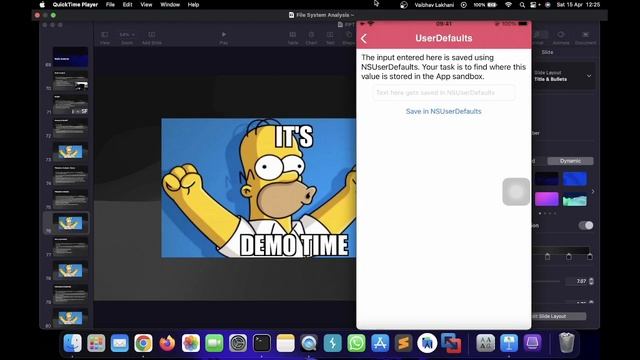The height and width of the screenshot is (360, 640).
Task: Click the rightmost gradient stop handle
Action: point(589,257)
